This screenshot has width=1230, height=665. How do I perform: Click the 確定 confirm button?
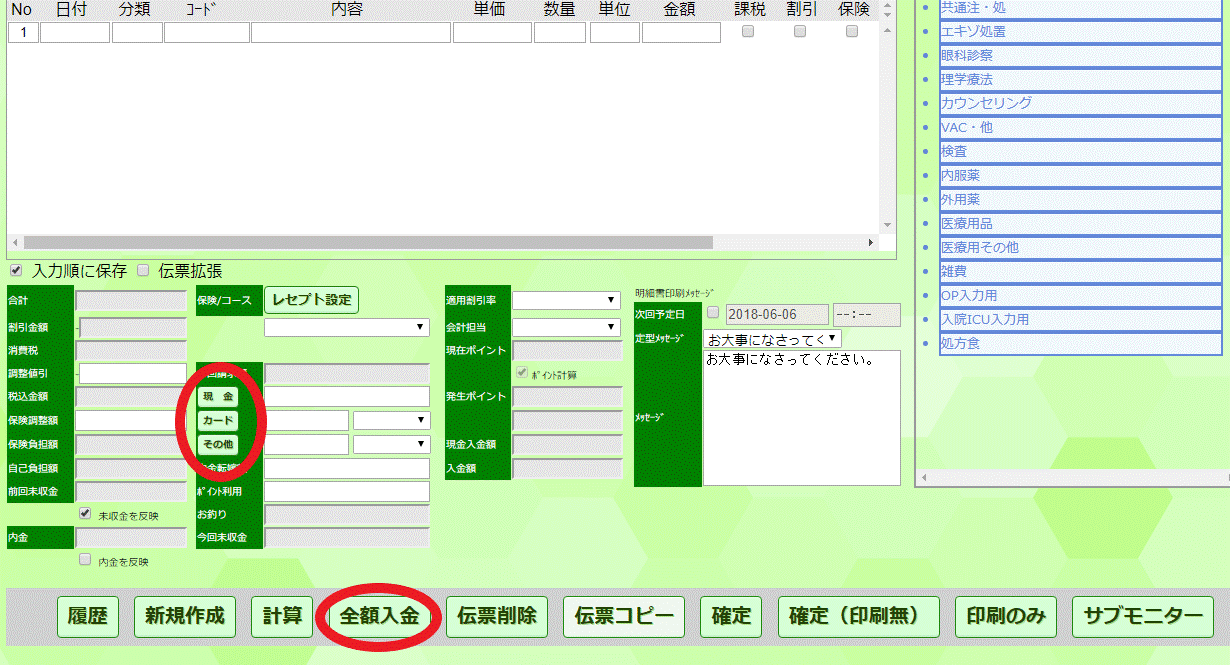731,617
